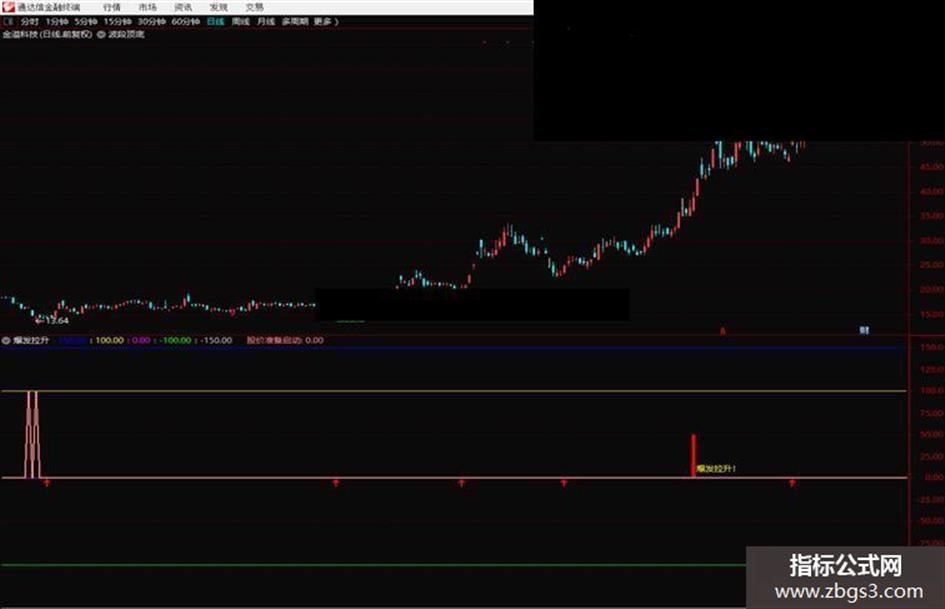The width and height of the screenshot is (945, 609).
Task: Click the yellow 爆发拉升! signal label
Action: click(x=717, y=469)
